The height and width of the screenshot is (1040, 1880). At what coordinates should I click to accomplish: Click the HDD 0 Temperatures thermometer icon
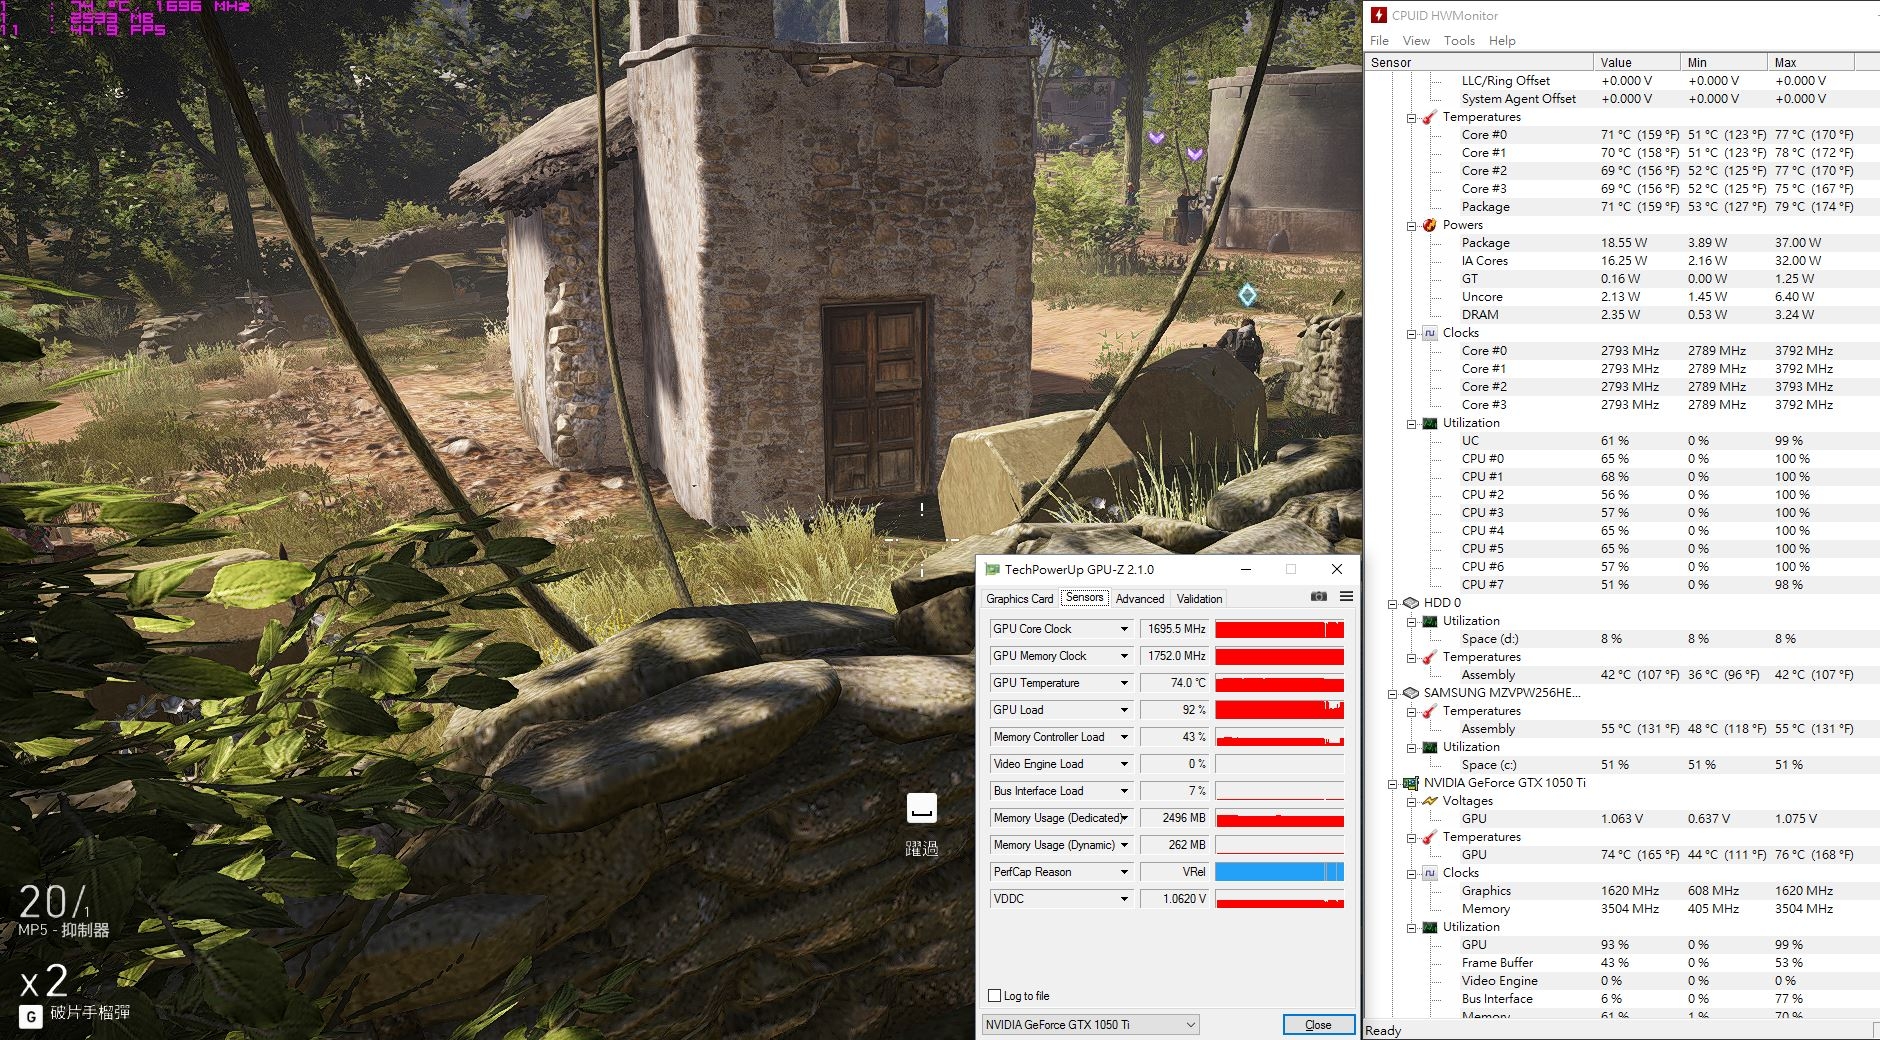pyautogui.click(x=1430, y=657)
